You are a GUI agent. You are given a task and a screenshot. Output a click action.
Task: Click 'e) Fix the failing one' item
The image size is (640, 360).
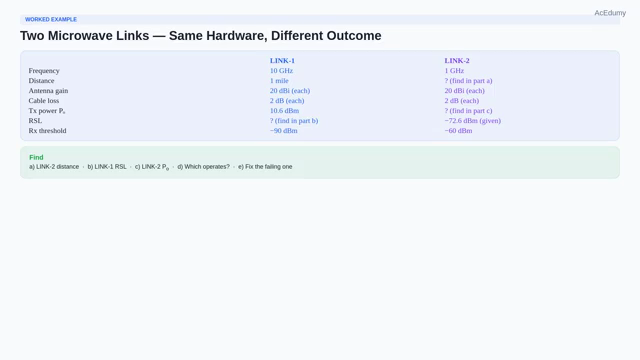point(265,167)
